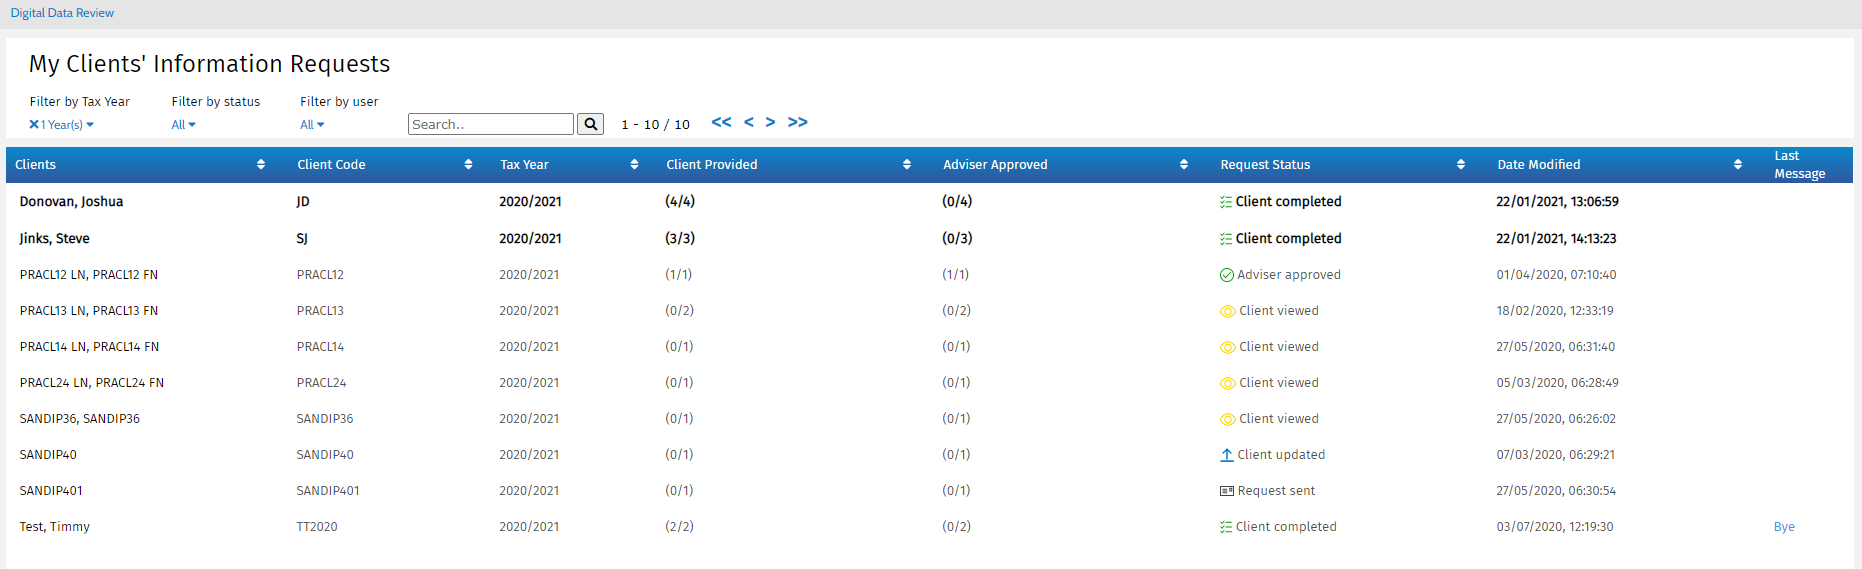Sort by Clients column arrows
Viewport: 1862px width, 569px height.
coord(261,165)
